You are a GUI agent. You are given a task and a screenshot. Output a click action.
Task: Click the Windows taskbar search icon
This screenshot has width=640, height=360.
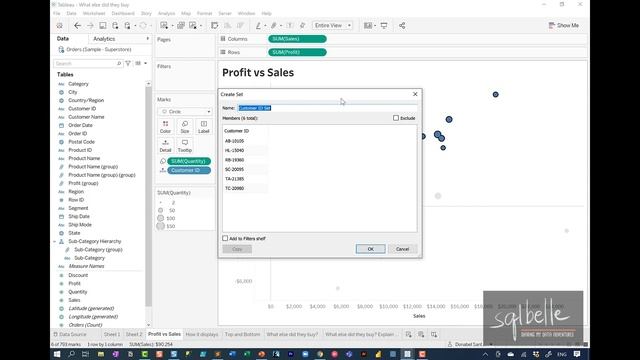click(71, 354)
